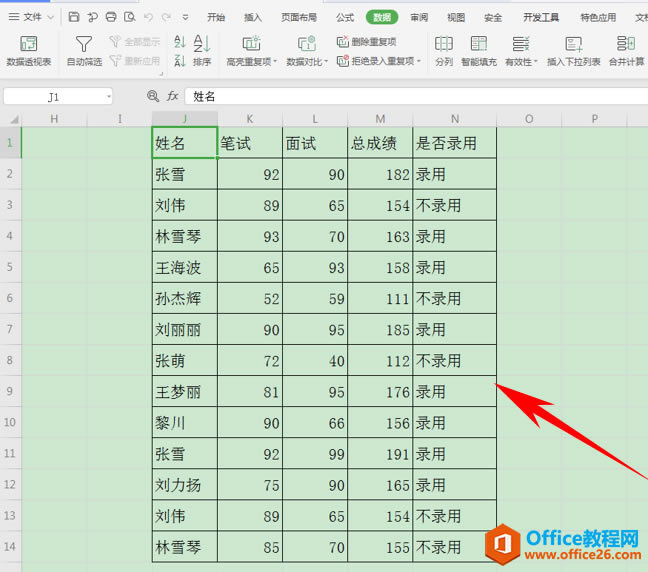Switch to the 开发工具 tab
Viewport: 648px width, 572px height.
pyautogui.click(x=541, y=17)
